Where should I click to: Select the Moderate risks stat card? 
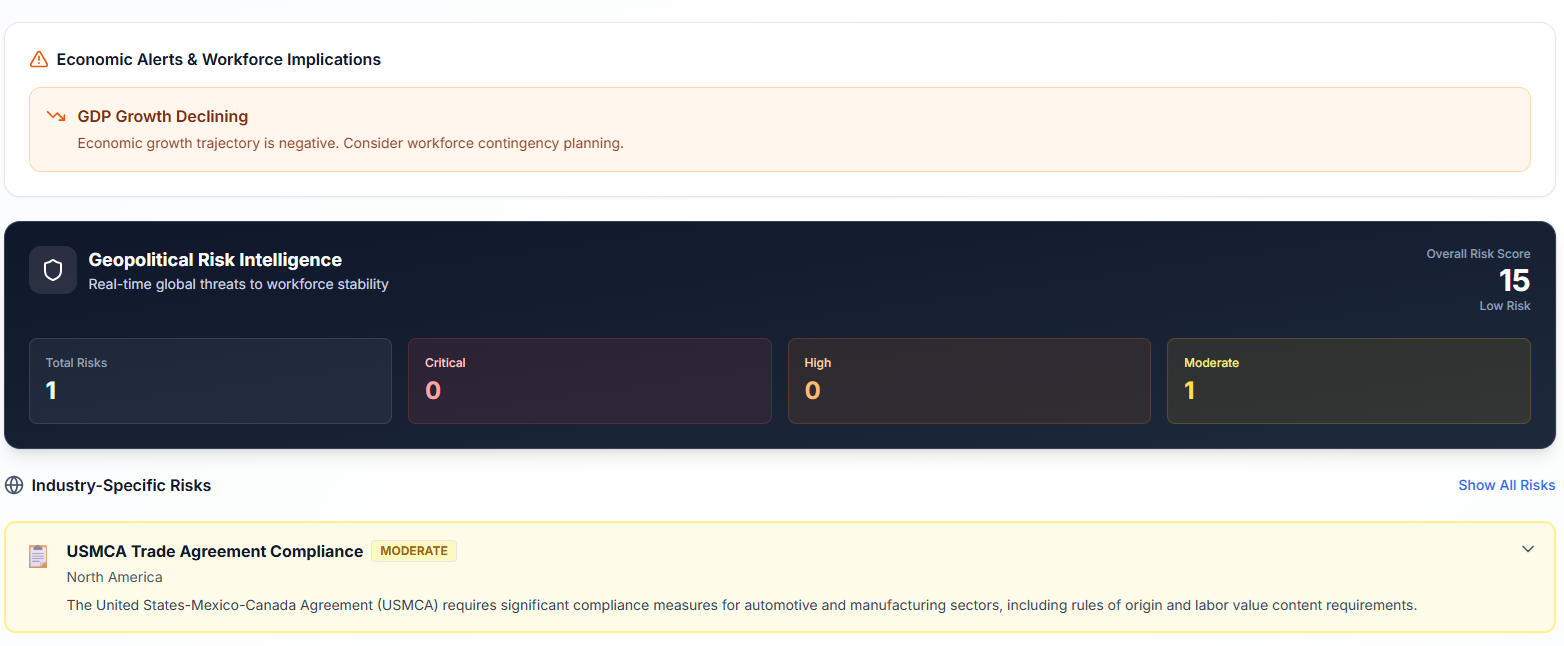pos(1349,381)
